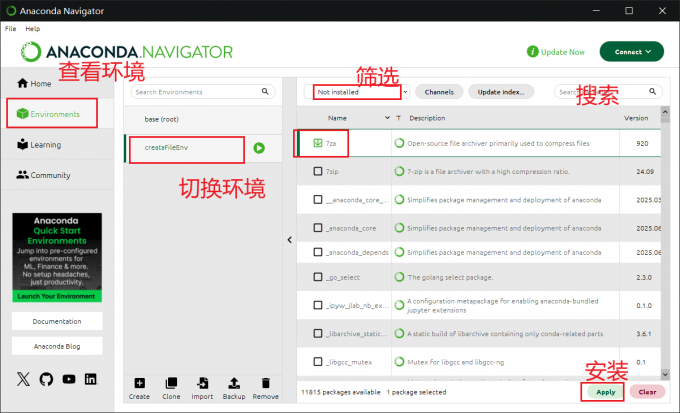Click the Update index... button
680x413 pixels.
(x=500, y=92)
